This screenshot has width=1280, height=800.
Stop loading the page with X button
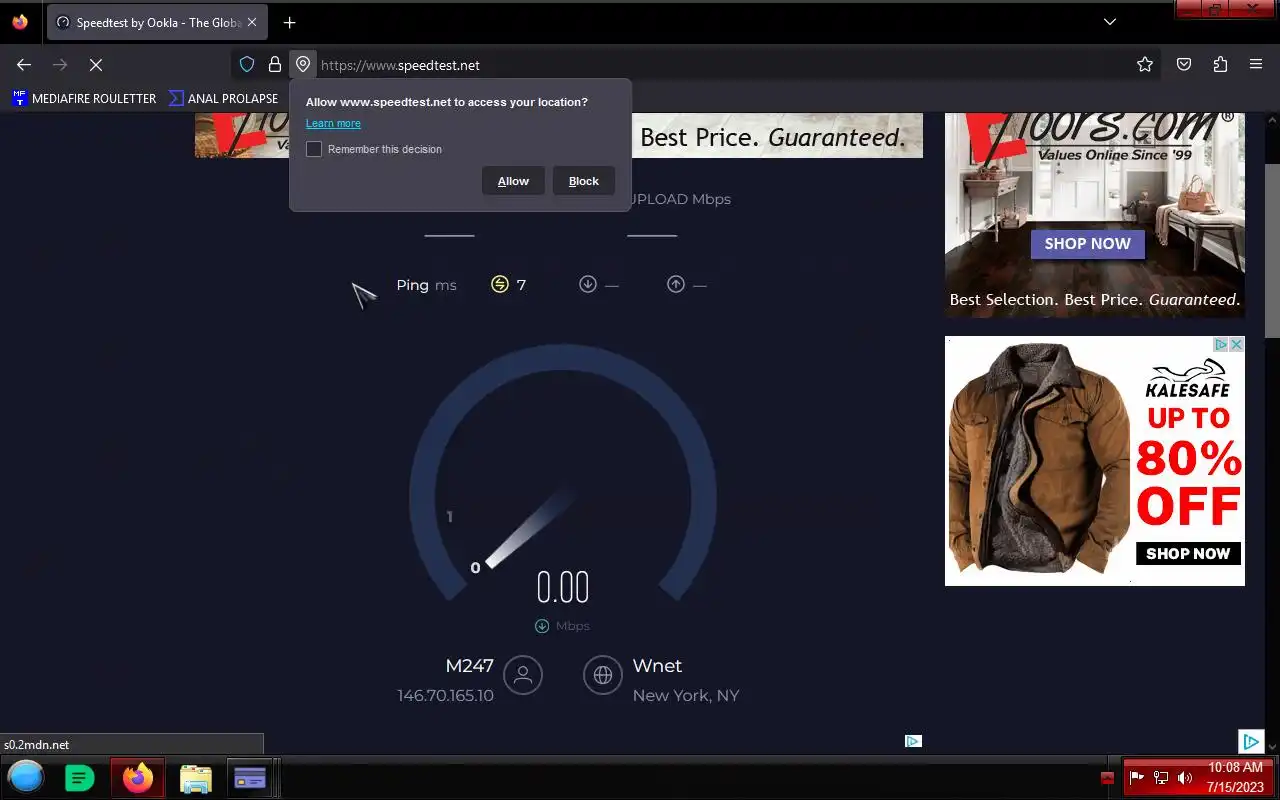pos(96,65)
